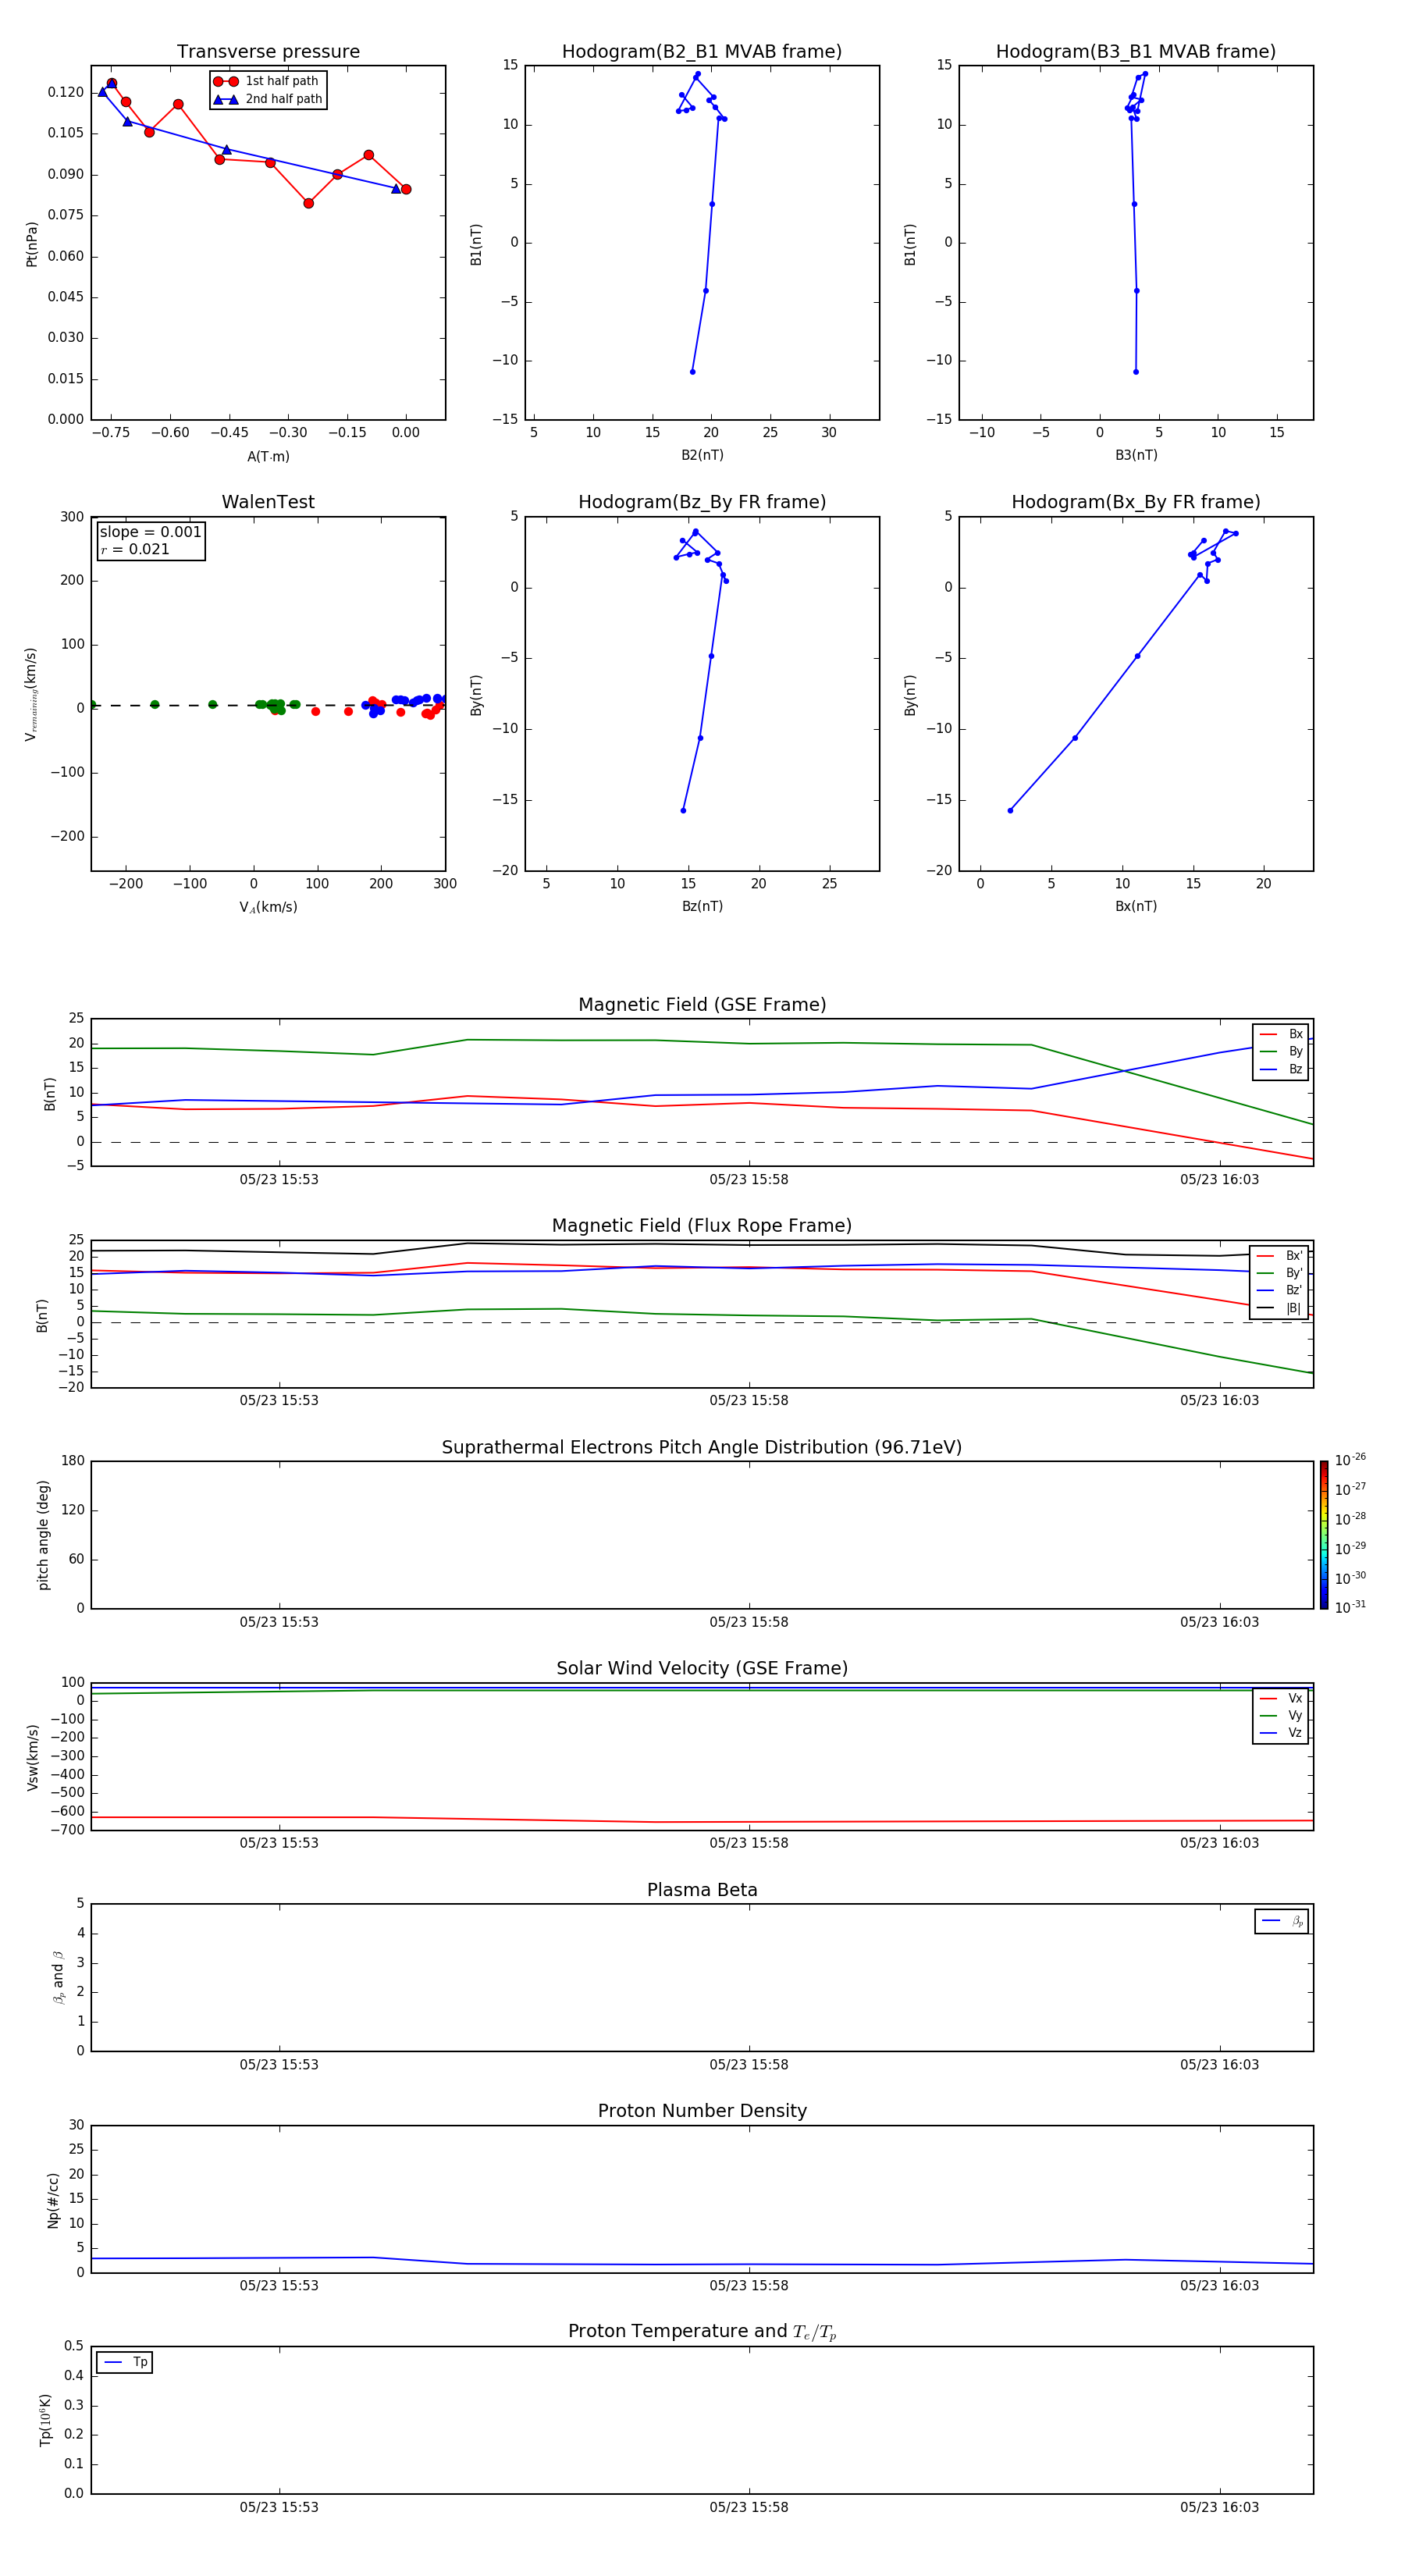The width and height of the screenshot is (1405, 2576).
Task: Click "05/23 15:53" tick under Plasma Beta plot
Action: 279,2064
